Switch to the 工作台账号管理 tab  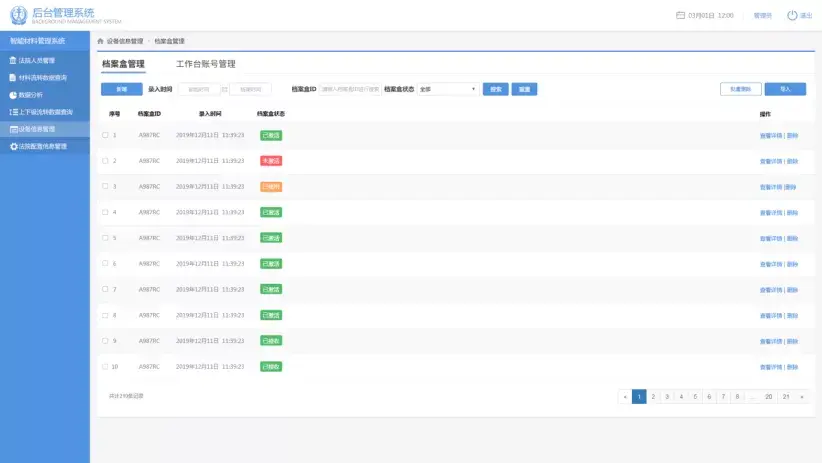pyautogui.click(x=206, y=64)
